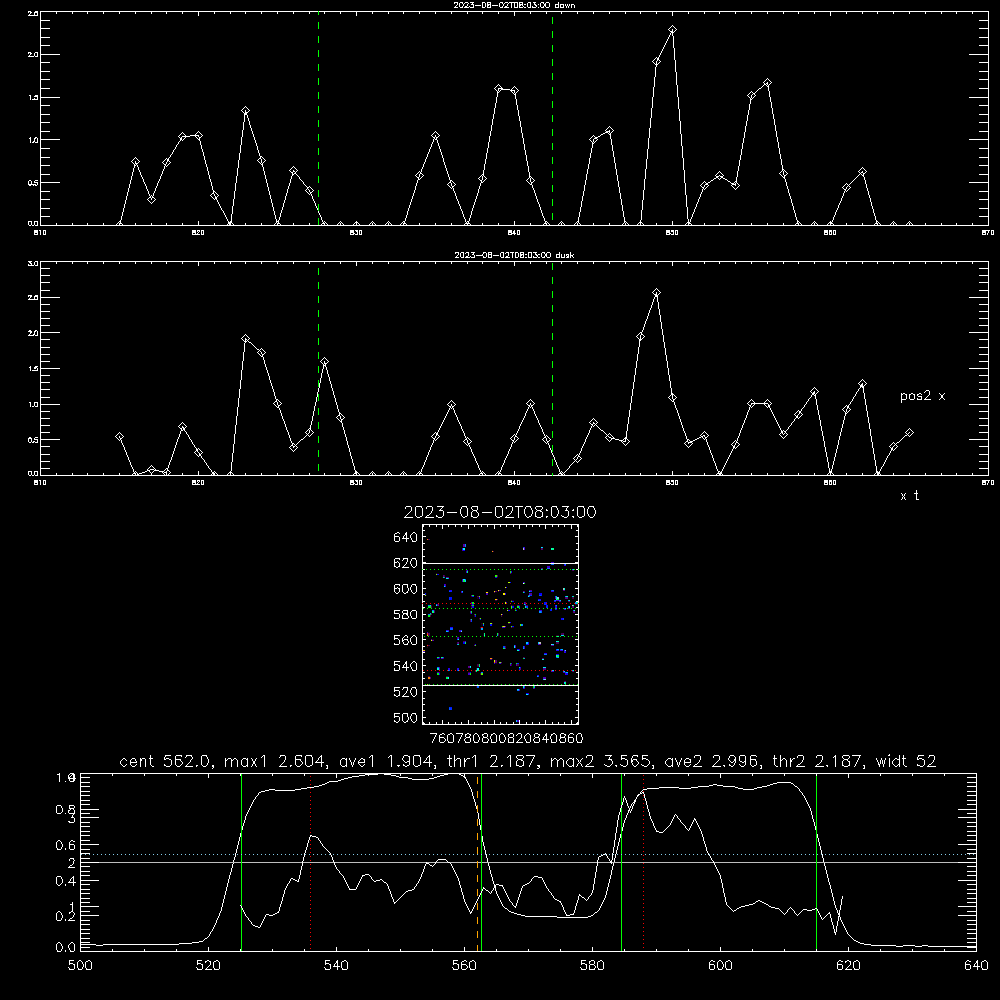Image resolution: width=1000 pixels, height=1000 pixels.
Task: Select the 'x t' label
Action: (x=909, y=496)
